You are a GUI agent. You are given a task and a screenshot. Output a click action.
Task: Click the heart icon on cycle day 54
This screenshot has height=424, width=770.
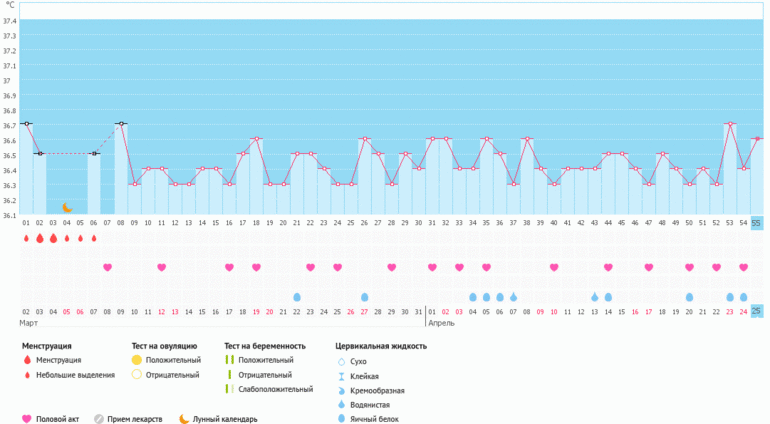(x=743, y=267)
